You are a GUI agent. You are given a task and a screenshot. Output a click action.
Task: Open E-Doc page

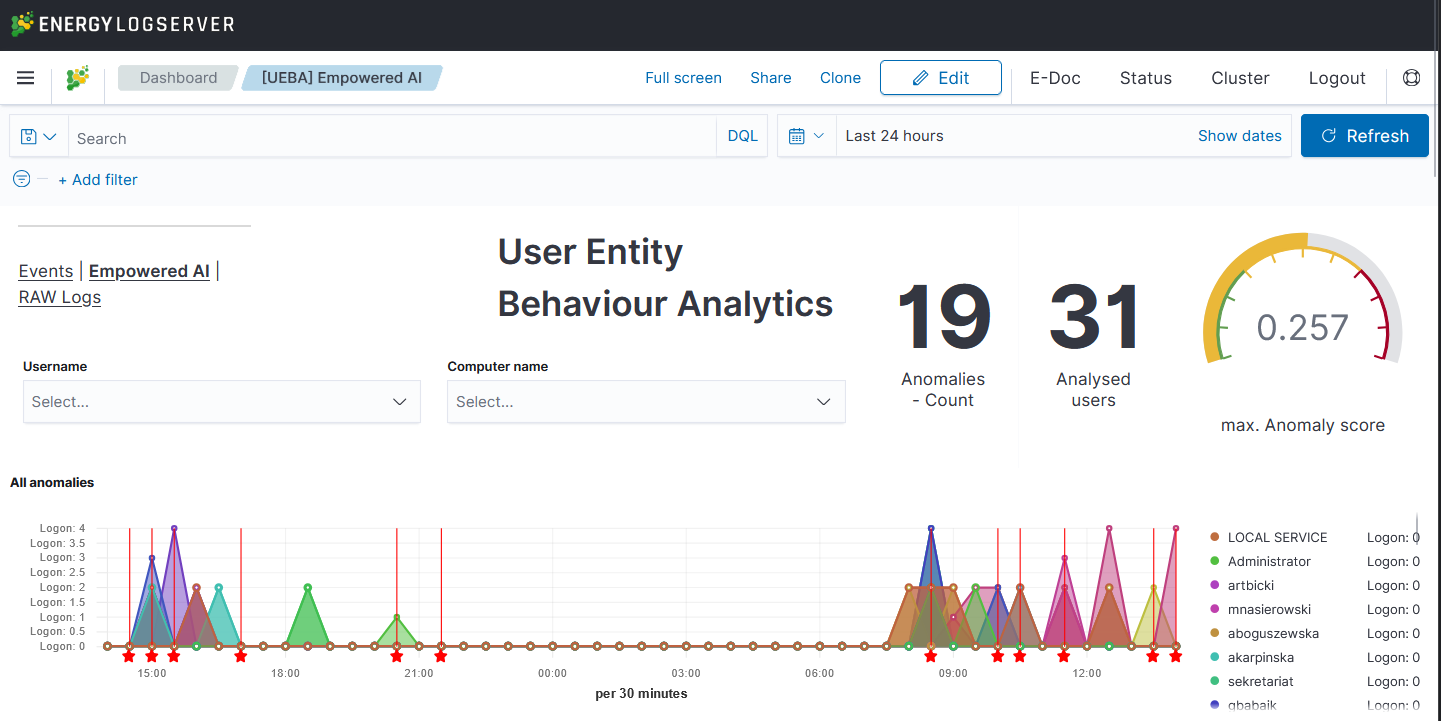[1055, 78]
